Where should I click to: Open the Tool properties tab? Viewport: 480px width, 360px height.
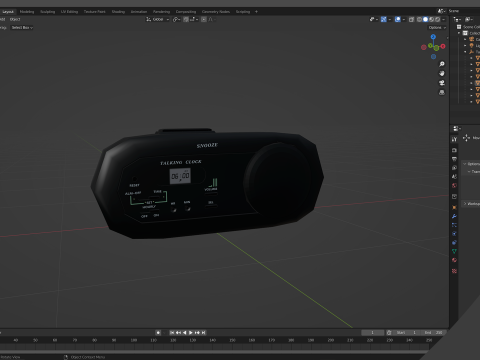point(454,139)
